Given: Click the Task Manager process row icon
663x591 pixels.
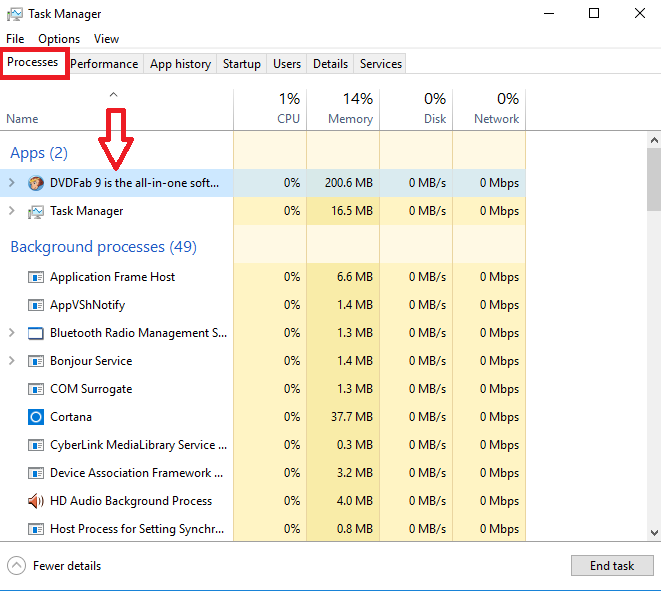Looking at the screenshot, I should point(36,211).
